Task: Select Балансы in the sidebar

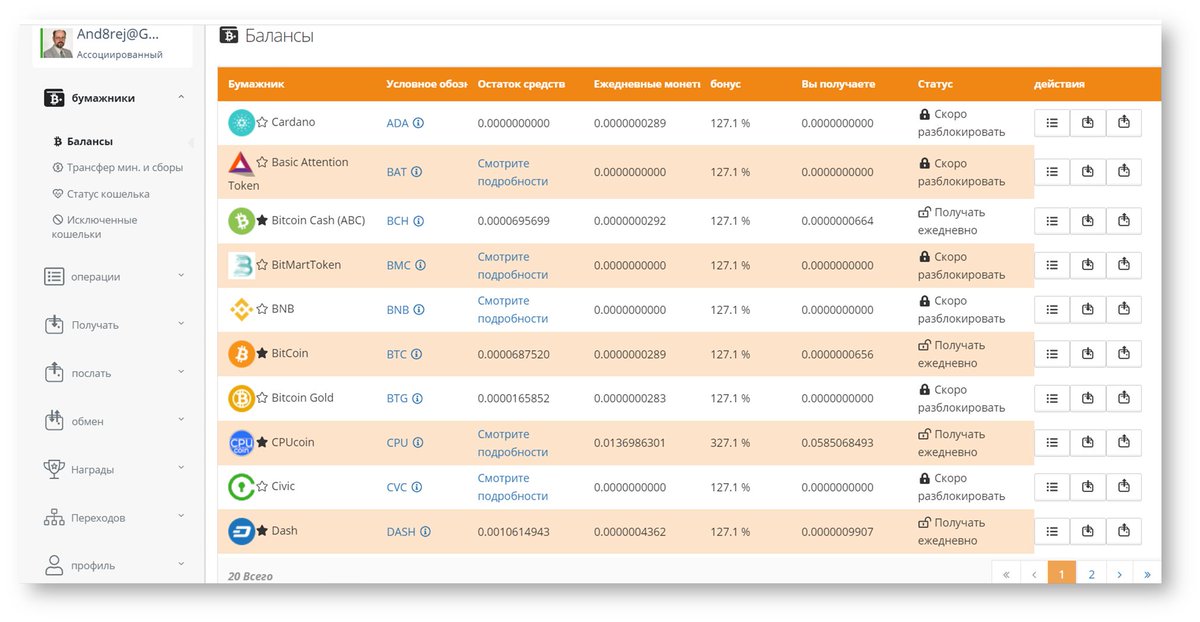Action: tap(83, 142)
